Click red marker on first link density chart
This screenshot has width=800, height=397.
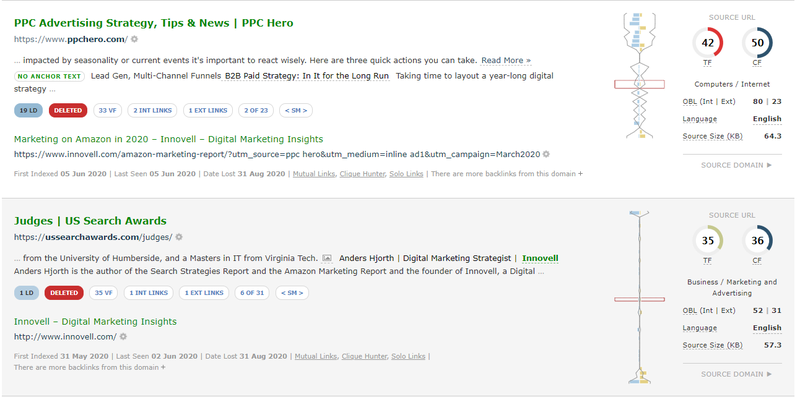[x=639, y=84]
